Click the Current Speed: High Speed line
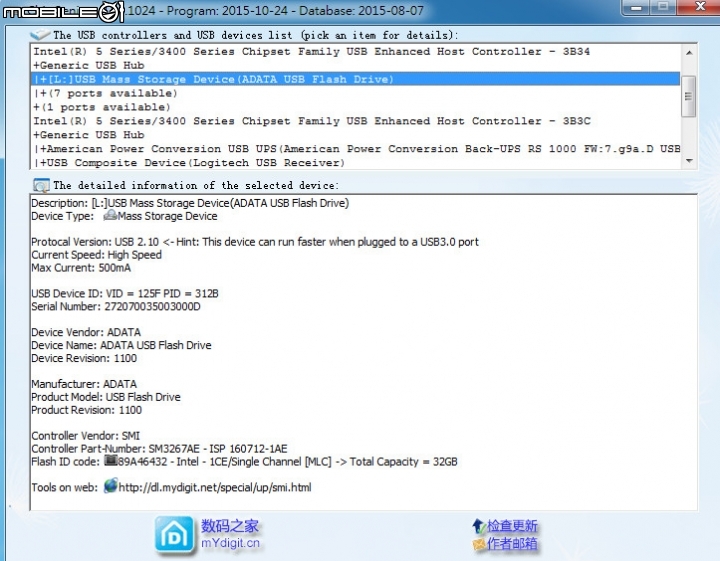This screenshot has height=561, width=720. pyautogui.click(x=96, y=255)
